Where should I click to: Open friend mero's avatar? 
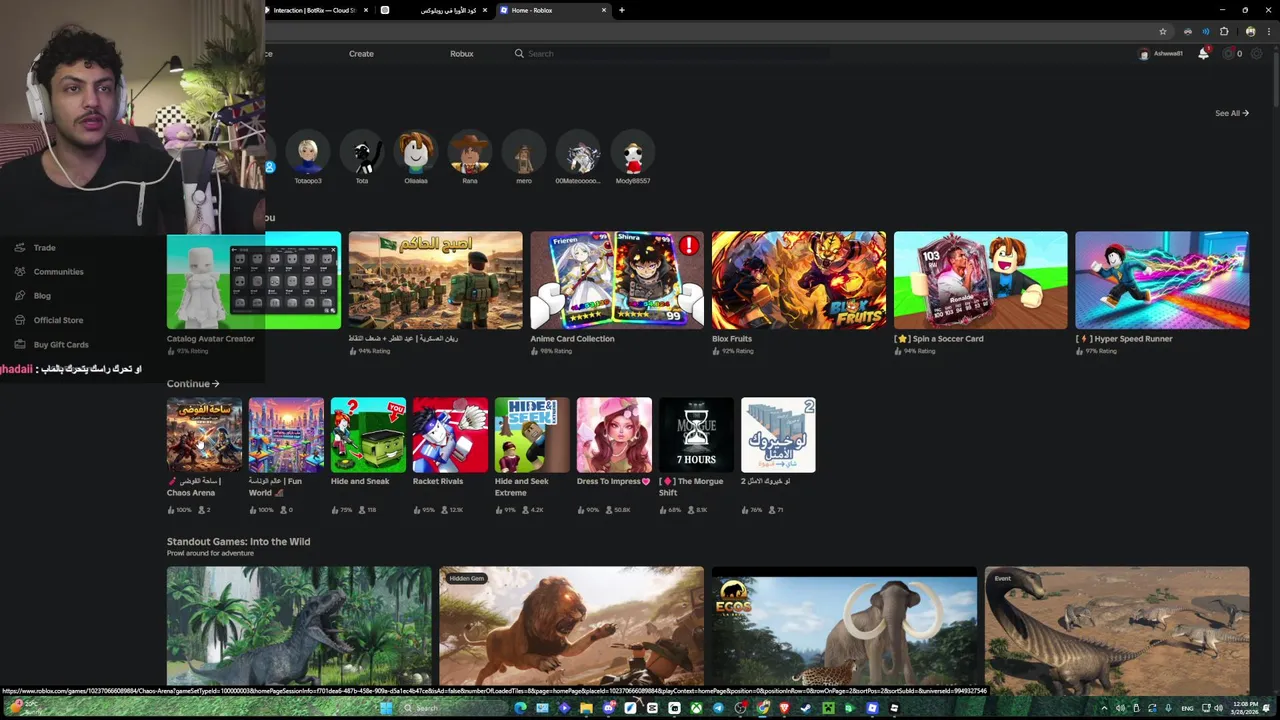point(524,153)
